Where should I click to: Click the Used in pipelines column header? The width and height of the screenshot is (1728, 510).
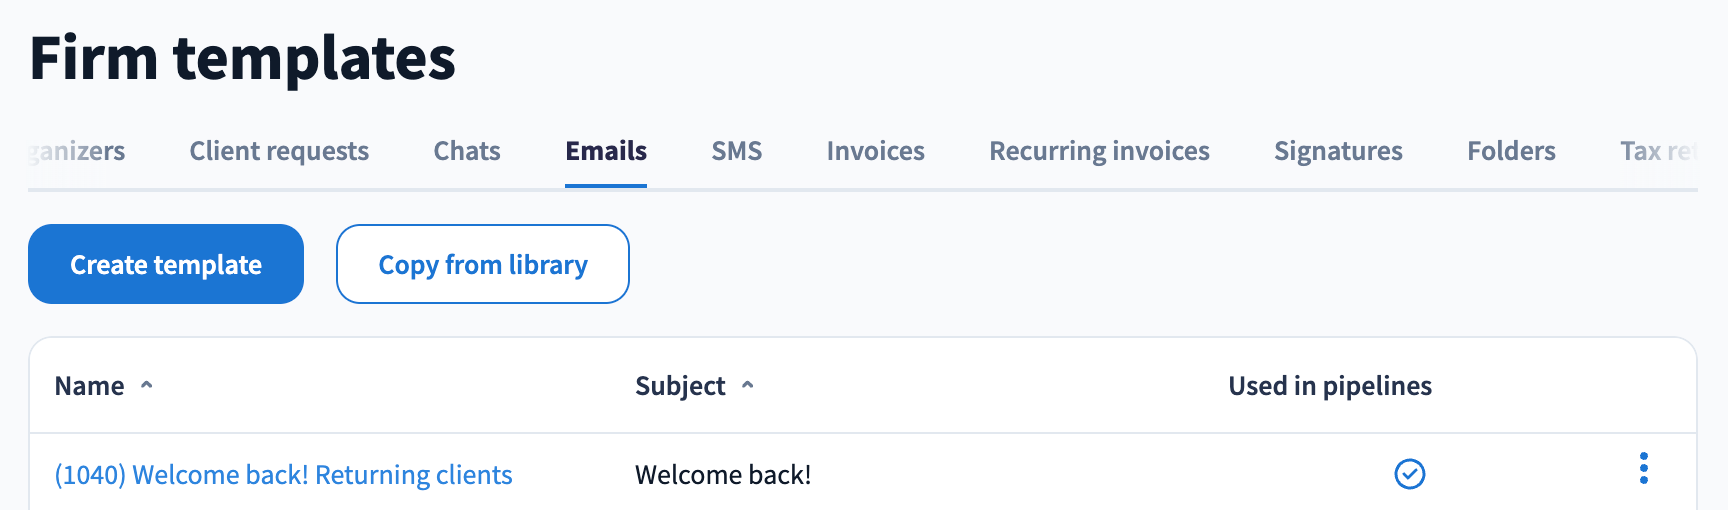tap(1330, 386)
